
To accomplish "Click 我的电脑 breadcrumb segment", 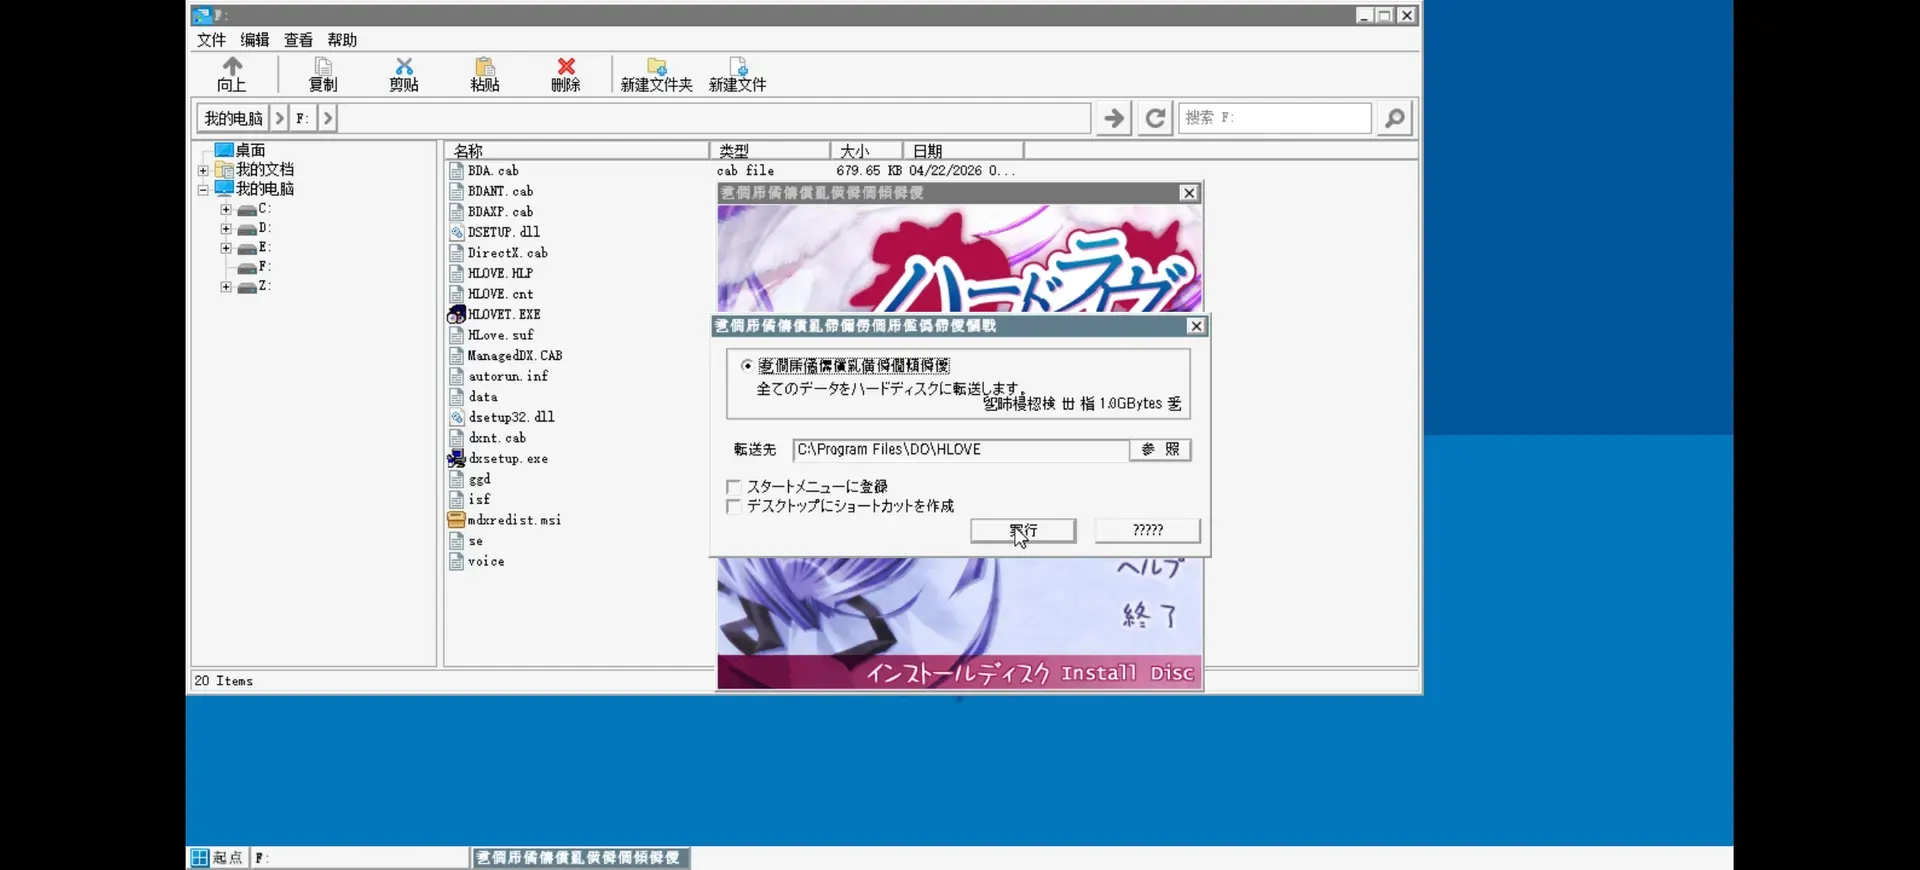I will [x=233, y=118].
